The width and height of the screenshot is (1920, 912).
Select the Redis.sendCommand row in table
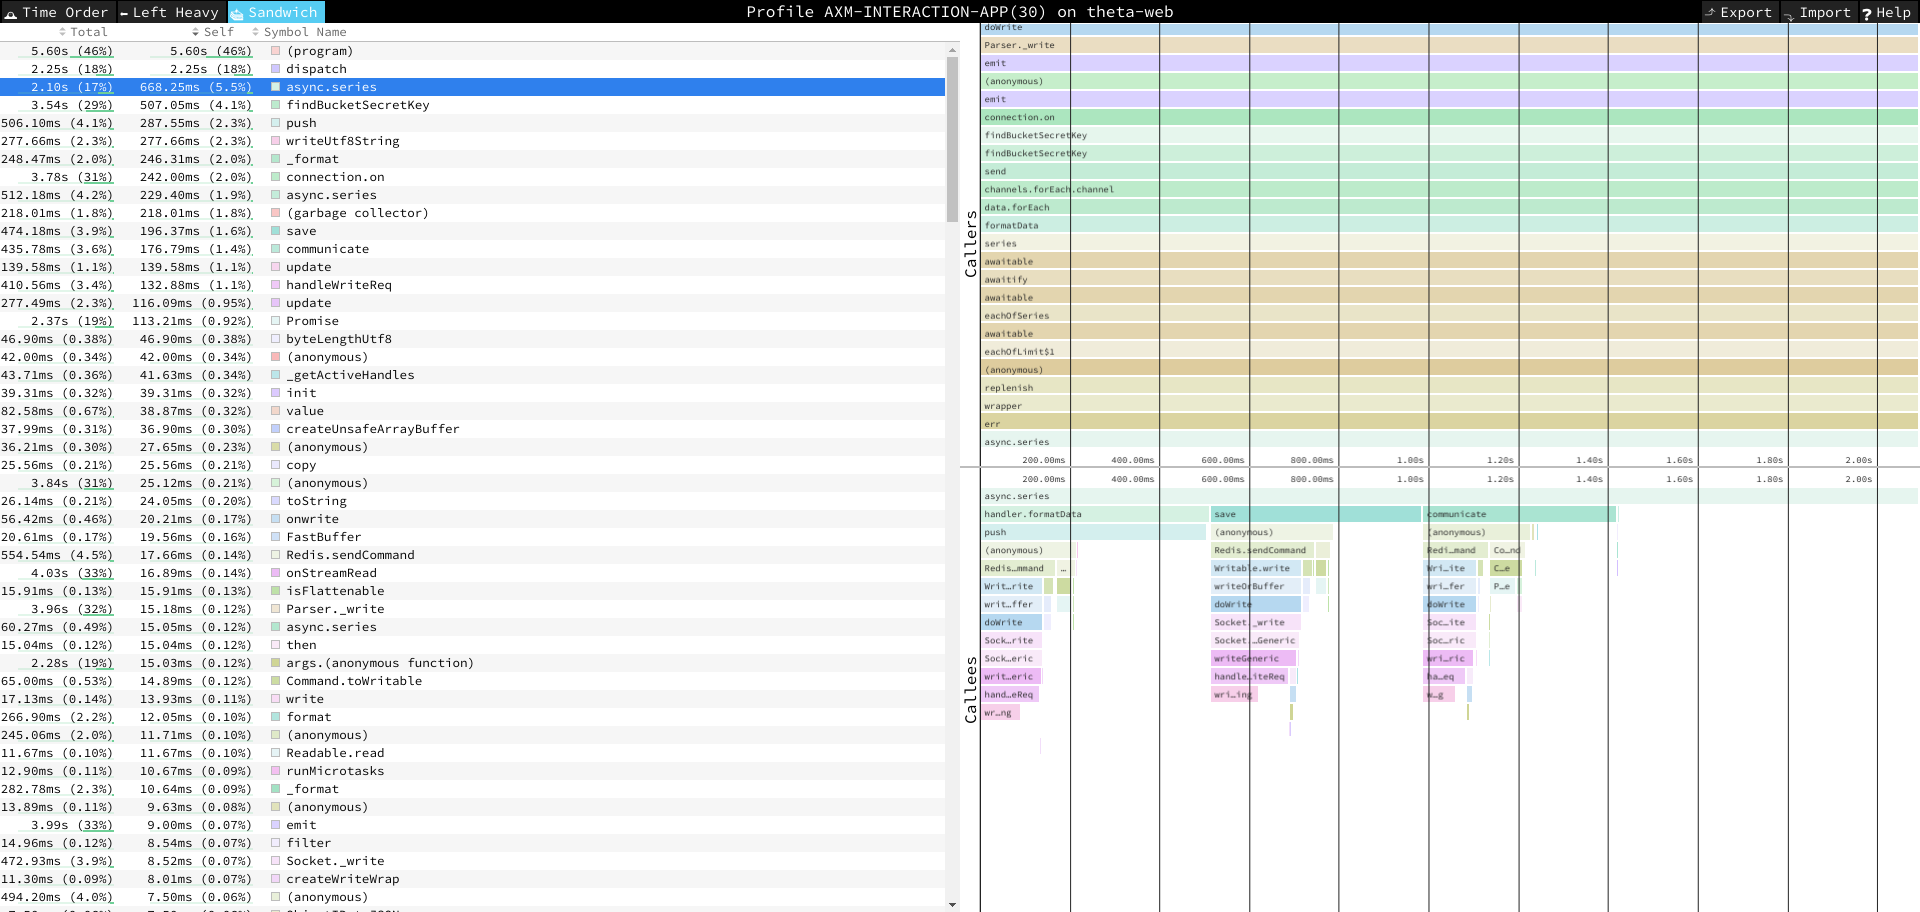(x=472, y=555)
